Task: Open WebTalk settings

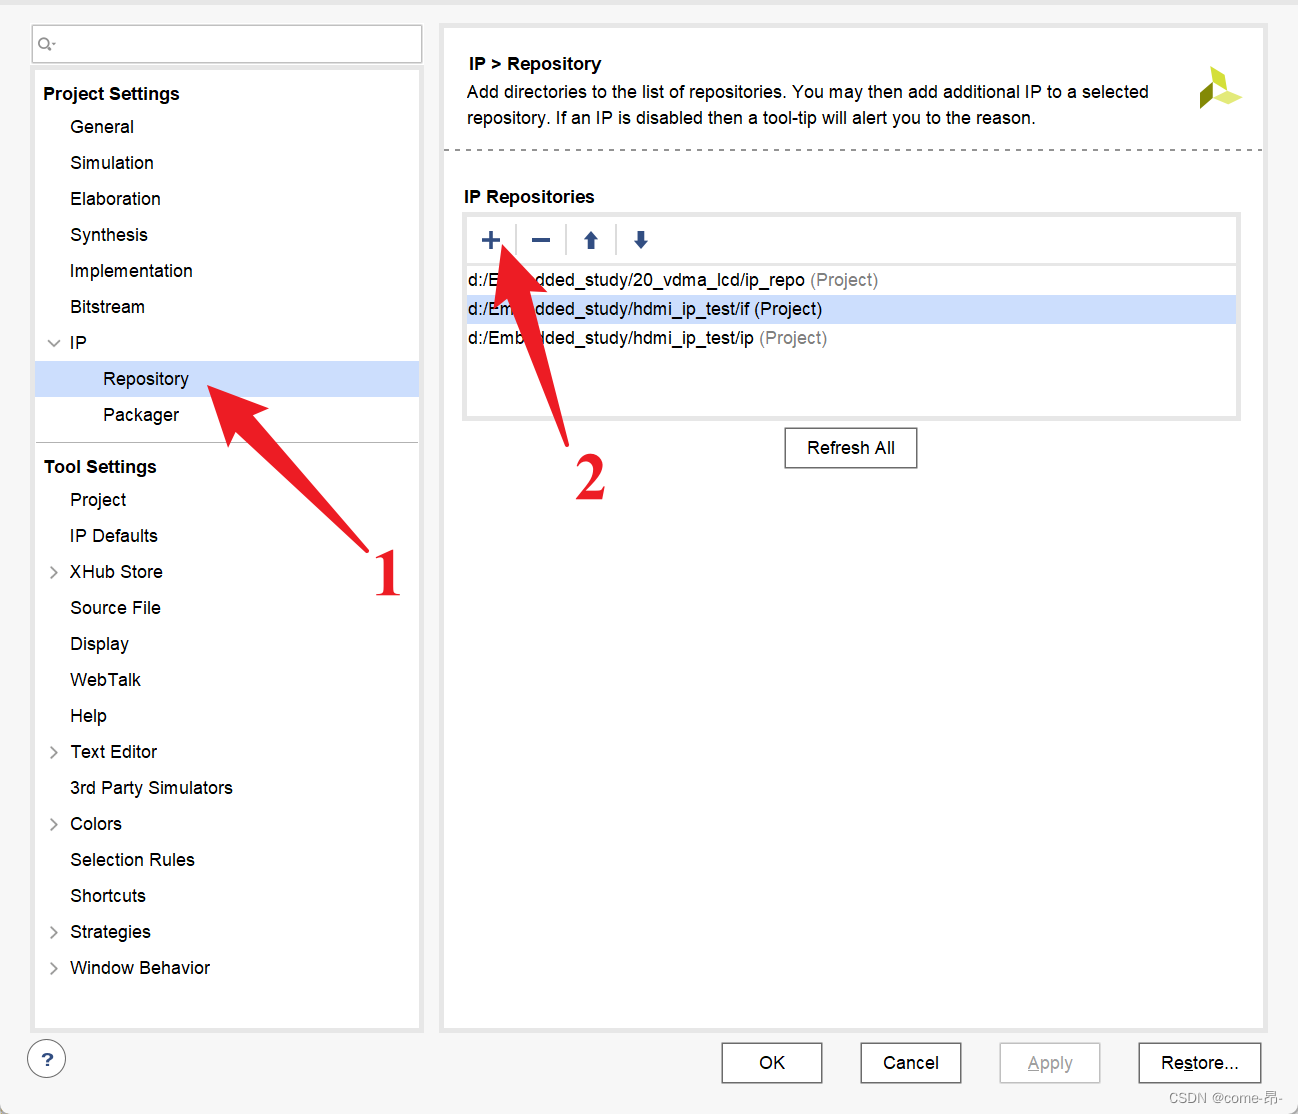Action: (105, 680)
